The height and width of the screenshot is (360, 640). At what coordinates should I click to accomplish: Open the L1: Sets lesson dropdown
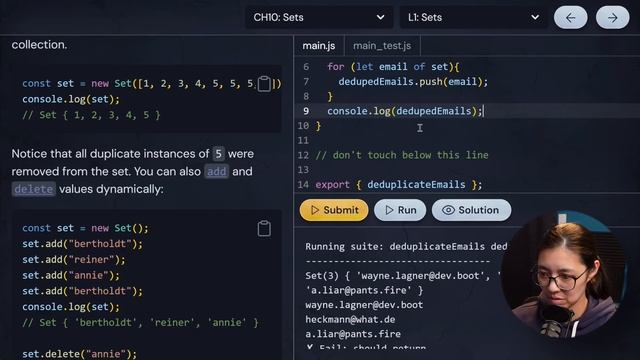pos(473,18)
